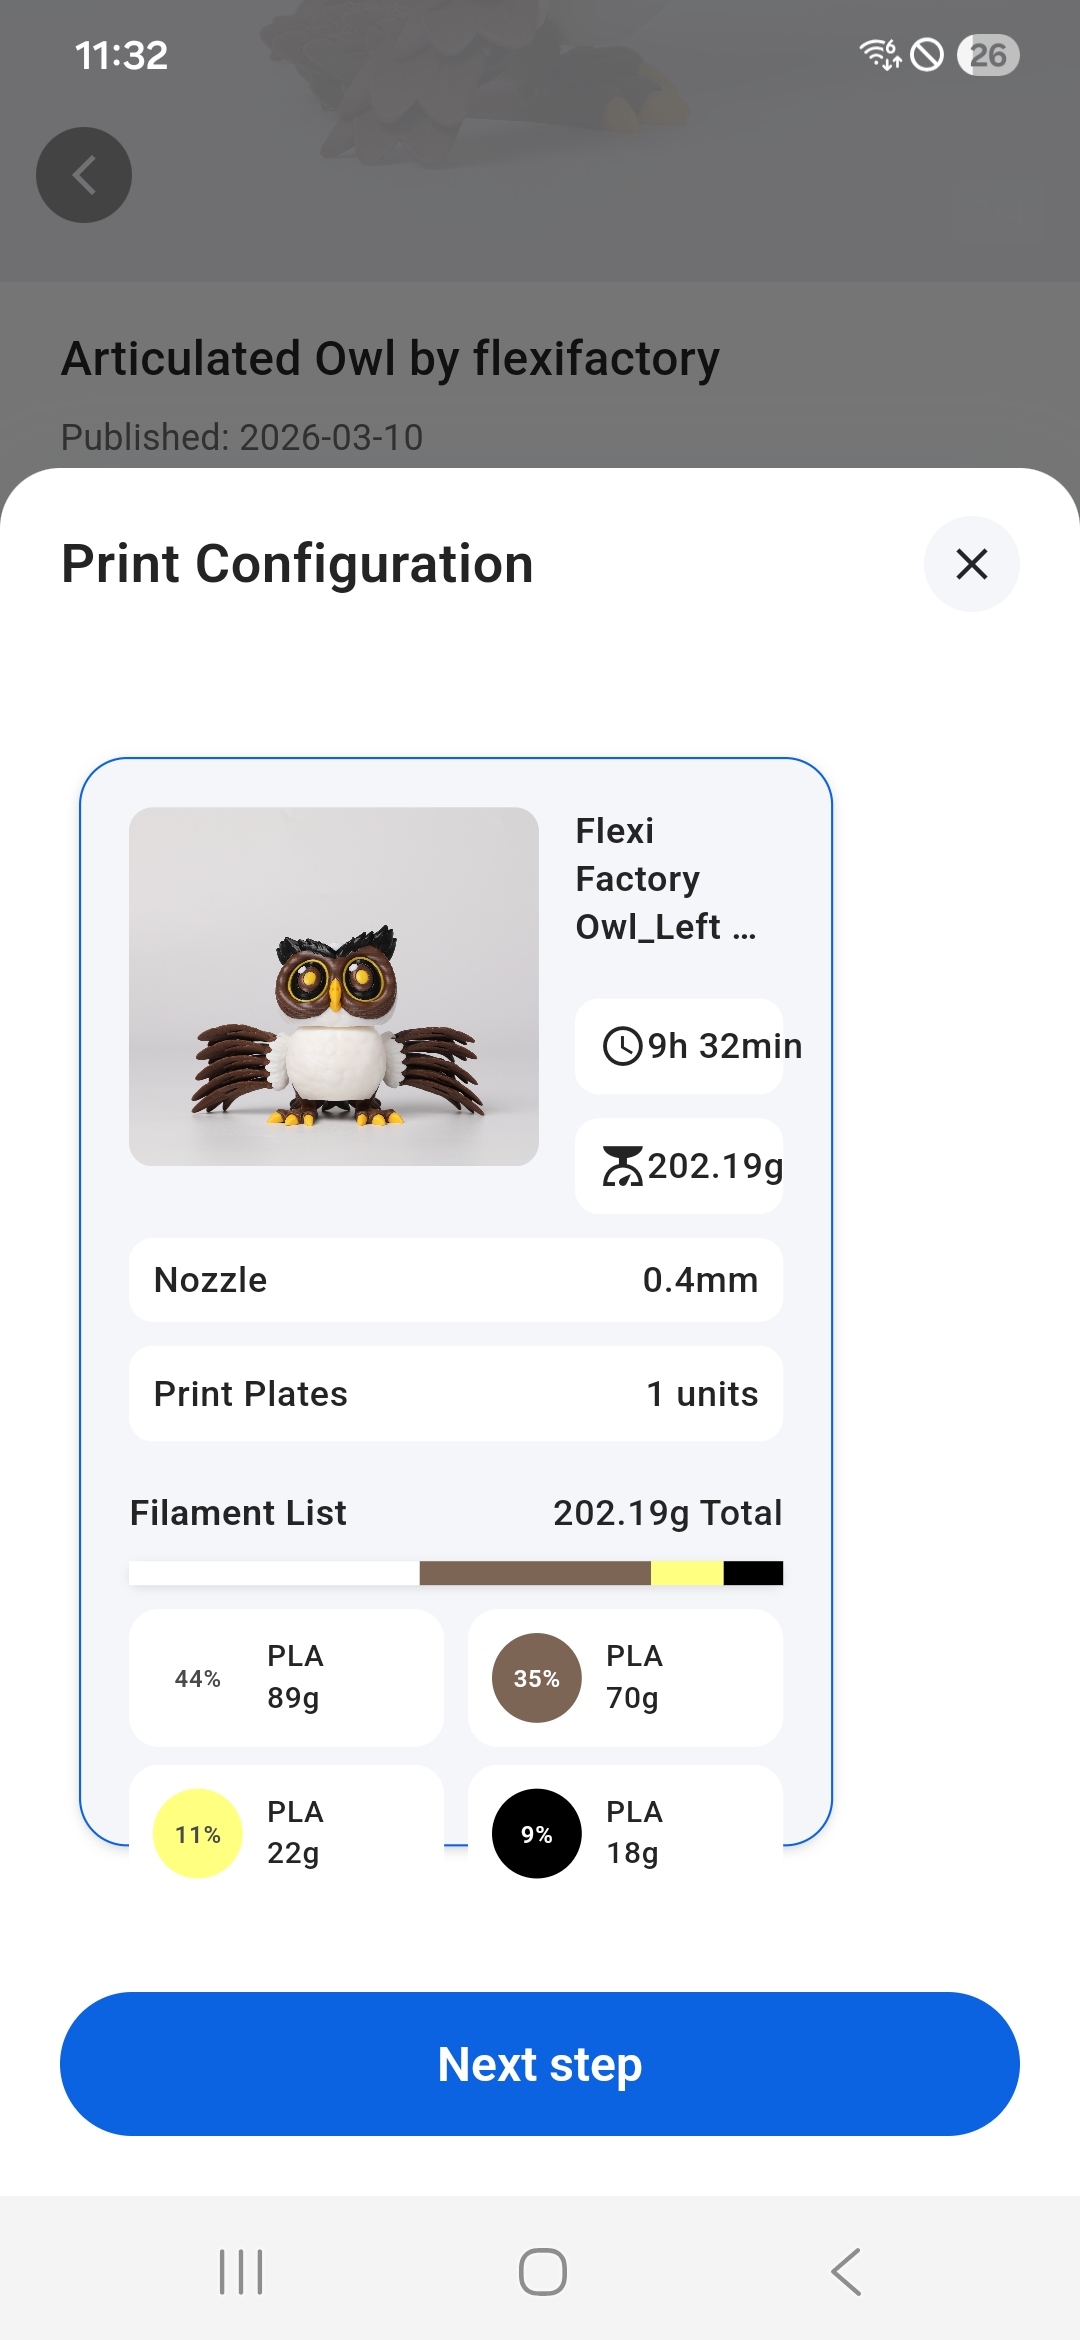Screen dimensions: 1080x2340
Task: Tap the Print Plates 1 units row
Action: [x=456, y=1394]
